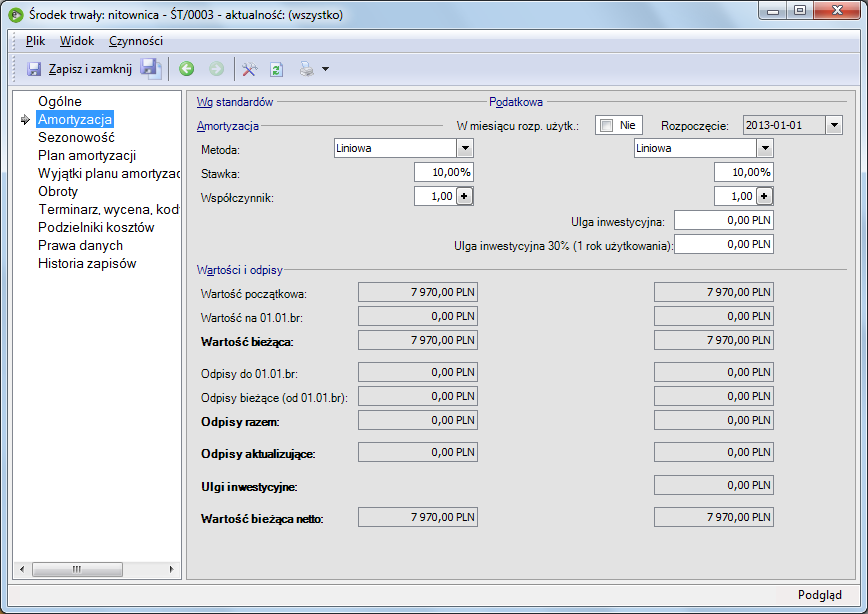
Task: Click the tax Stawka 10,00% field
Action: point(744,172)
